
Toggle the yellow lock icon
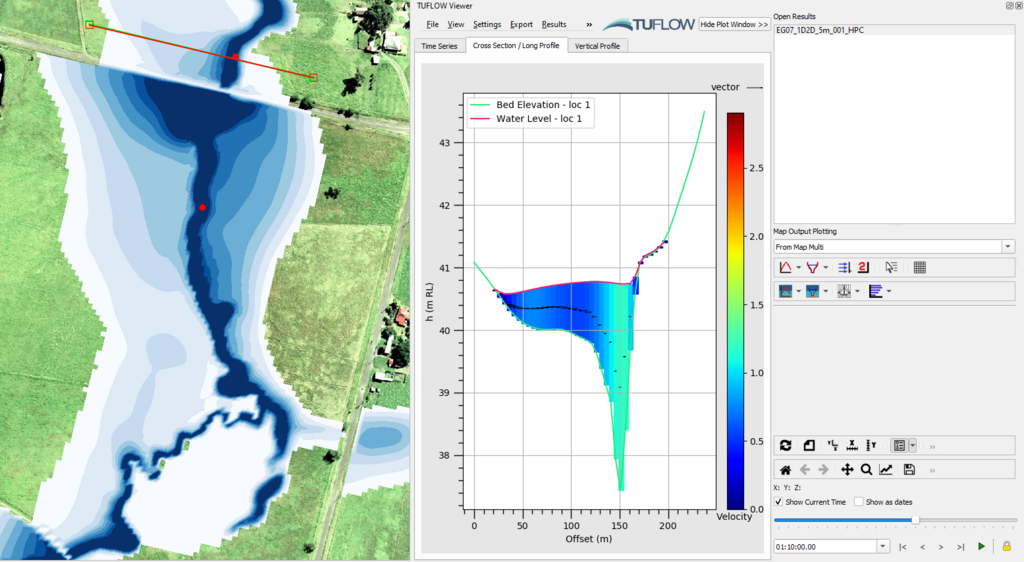pos(1006,546)
